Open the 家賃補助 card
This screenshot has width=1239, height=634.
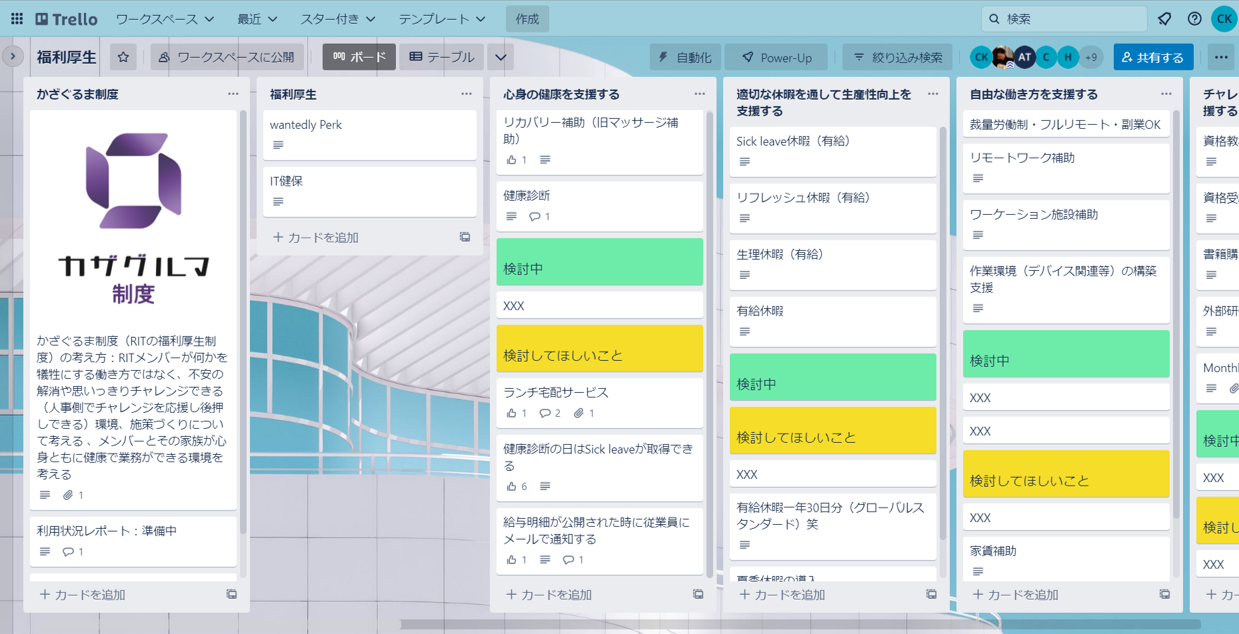(1066, 558)
